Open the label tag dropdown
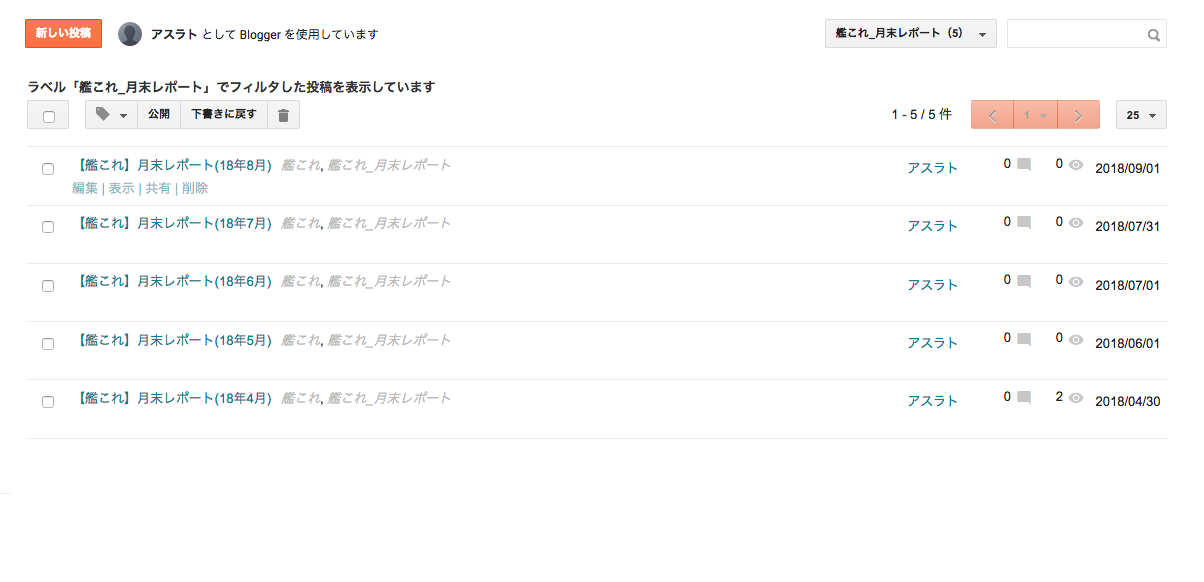 (x=111, y=115)
